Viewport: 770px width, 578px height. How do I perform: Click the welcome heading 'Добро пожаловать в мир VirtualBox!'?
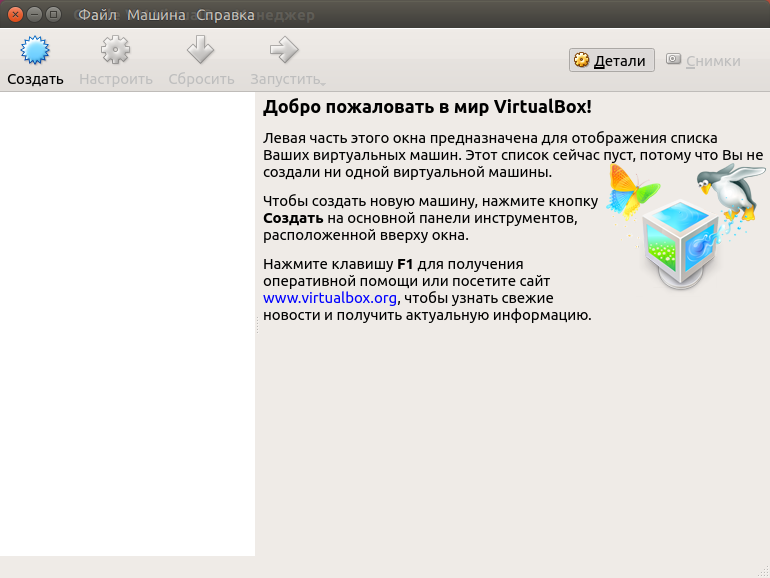tap(427, 107)
